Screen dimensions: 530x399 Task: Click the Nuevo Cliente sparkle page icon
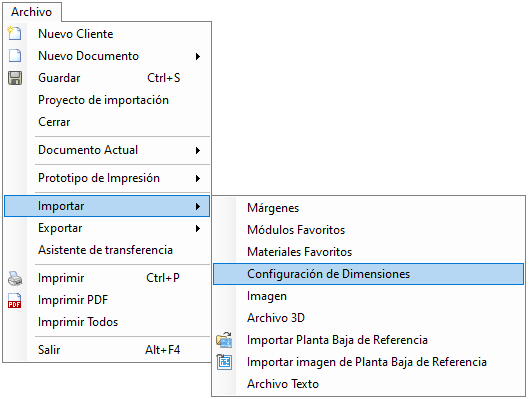pyautogui.click(x=15, y=33)
